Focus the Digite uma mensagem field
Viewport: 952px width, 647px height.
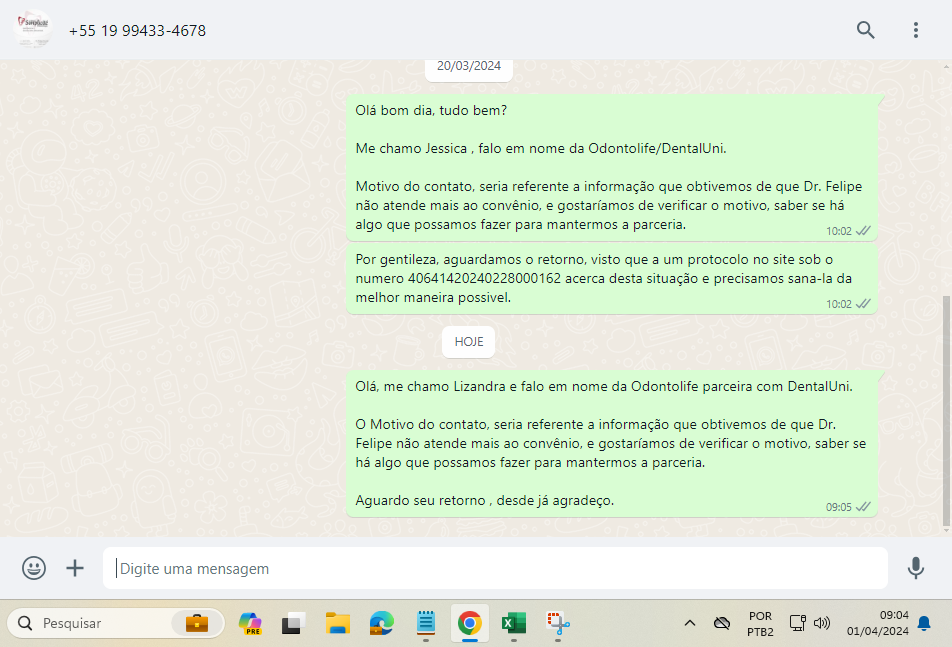pos(495,568)
